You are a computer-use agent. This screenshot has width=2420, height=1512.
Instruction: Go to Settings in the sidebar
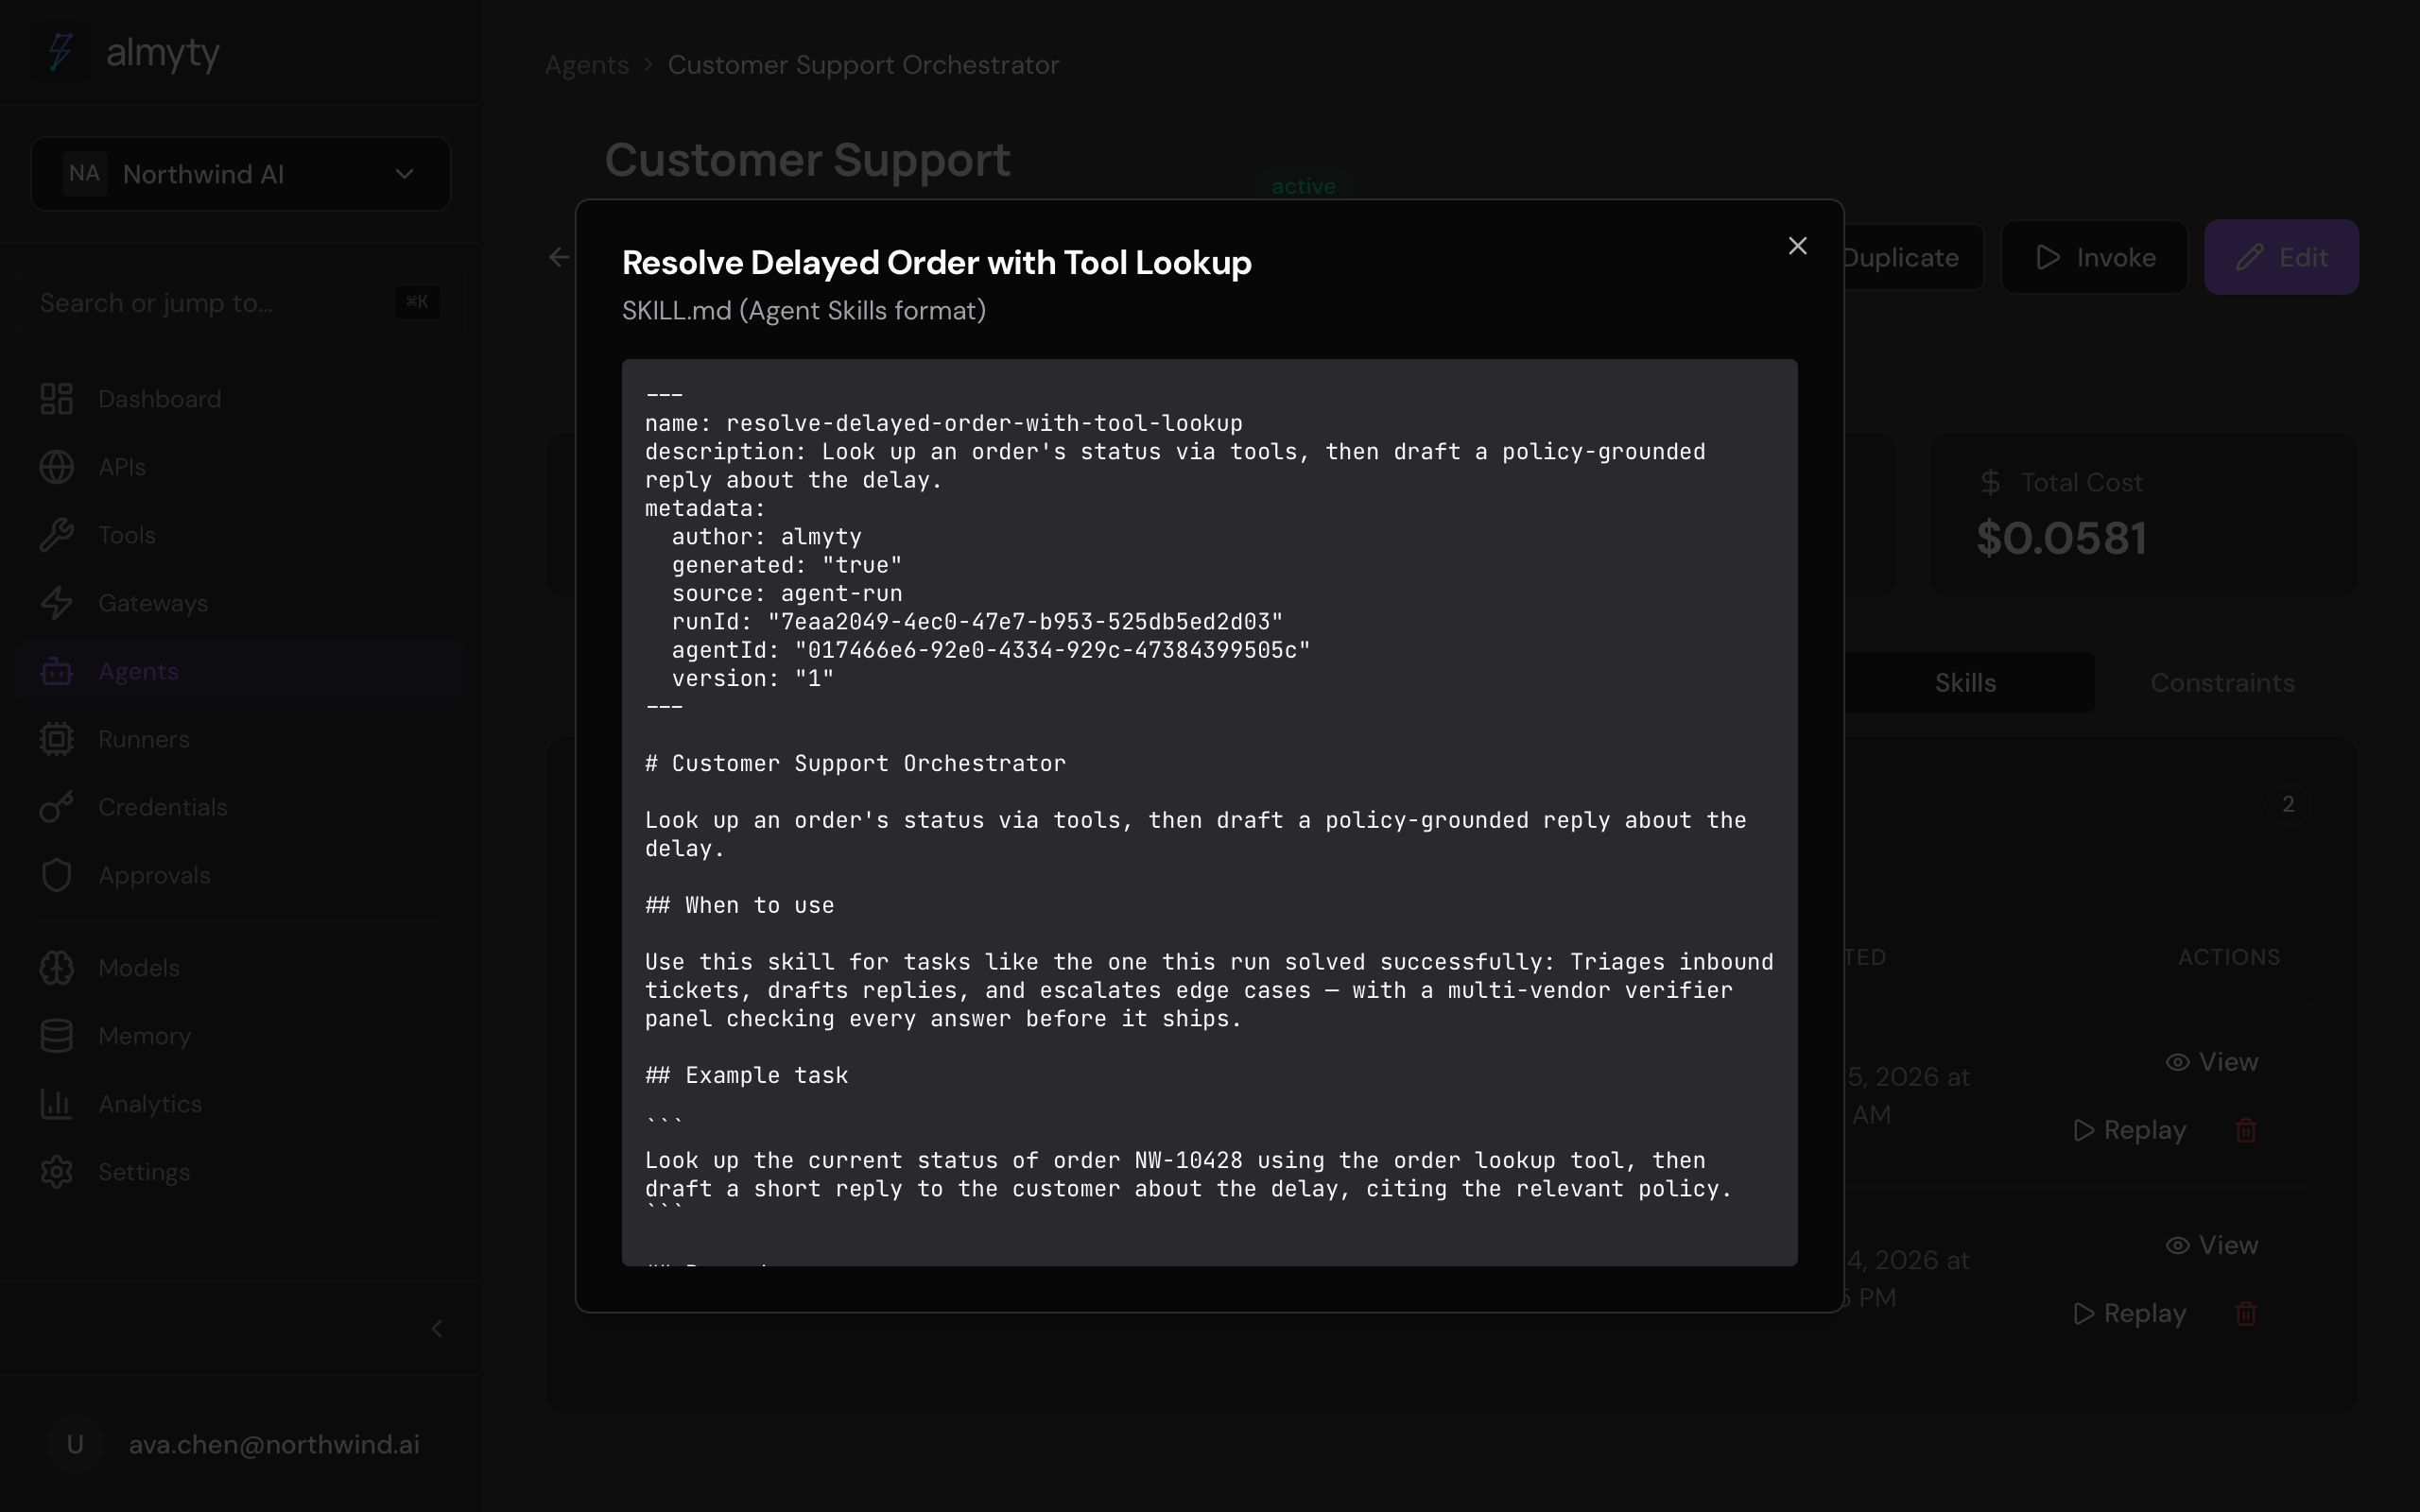[x=241, y=1172]
